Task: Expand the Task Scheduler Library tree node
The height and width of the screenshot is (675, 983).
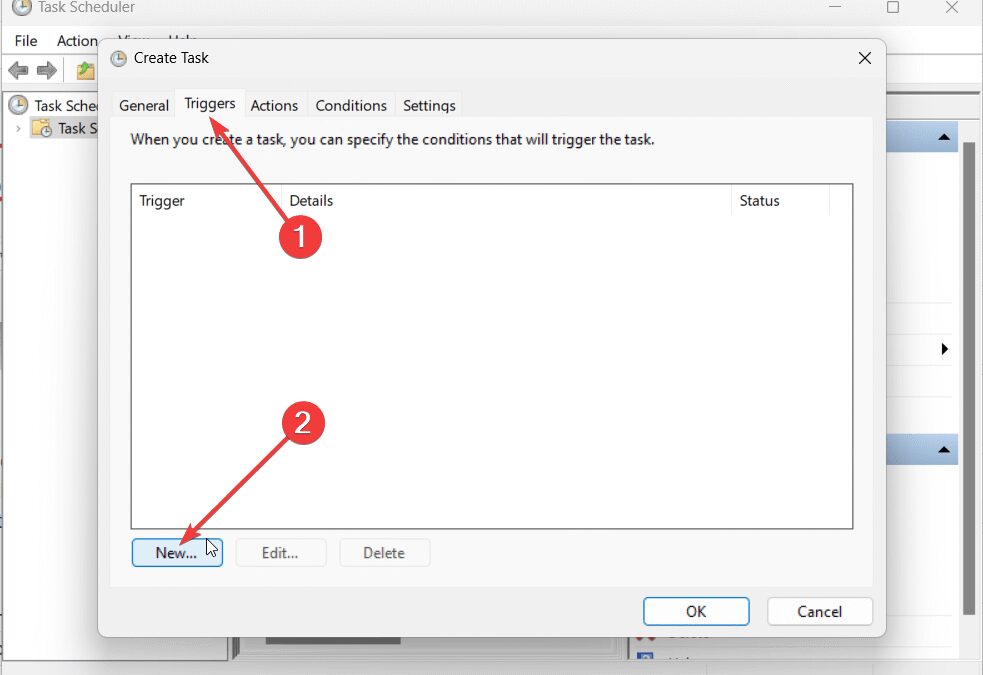Action: (x=18, y=128)
